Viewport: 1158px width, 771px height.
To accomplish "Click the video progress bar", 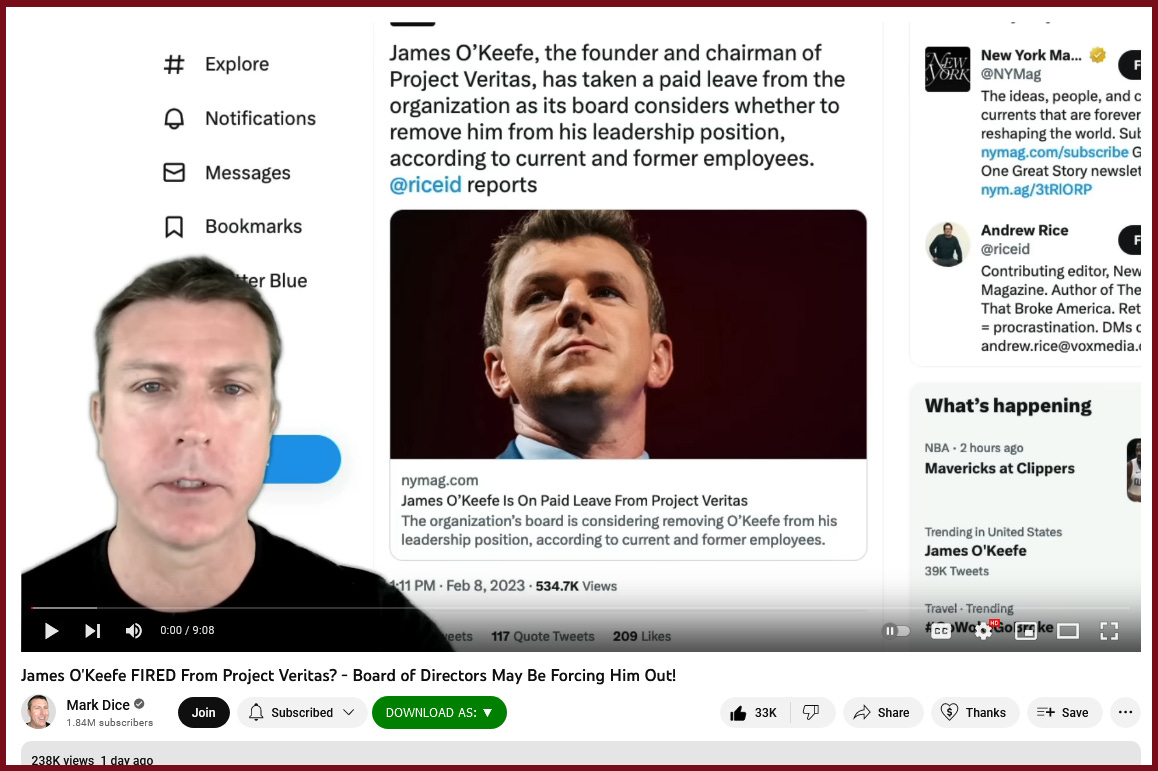I will pyautogui.click(x=580, y=608).
